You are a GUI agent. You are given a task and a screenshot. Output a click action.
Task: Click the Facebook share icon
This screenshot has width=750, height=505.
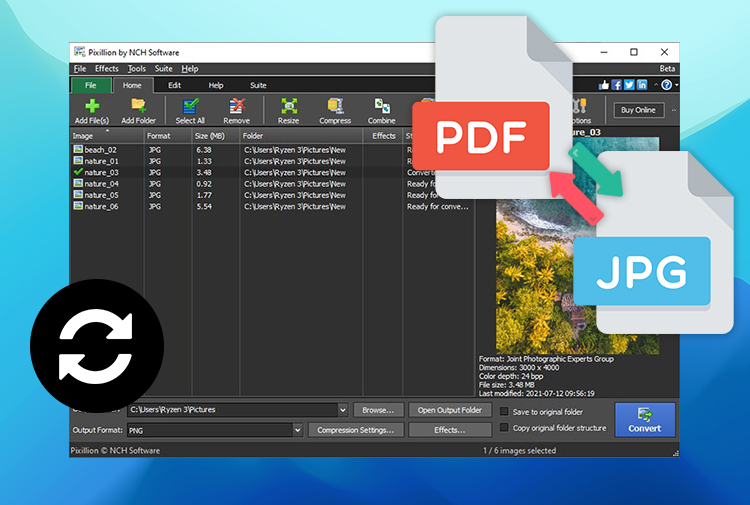point(617,85)
